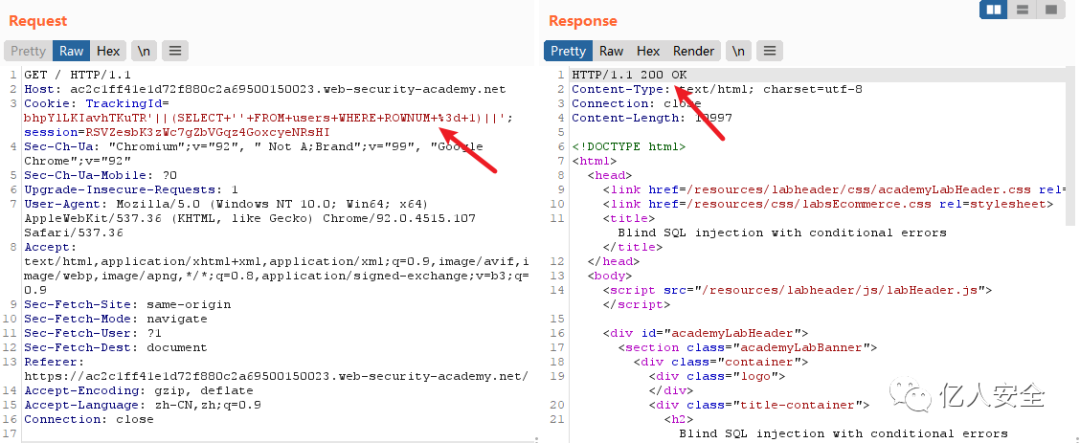Click the labsEcommerce.css link line
This screenshot has height=443, width=1080.
point(828,204)
